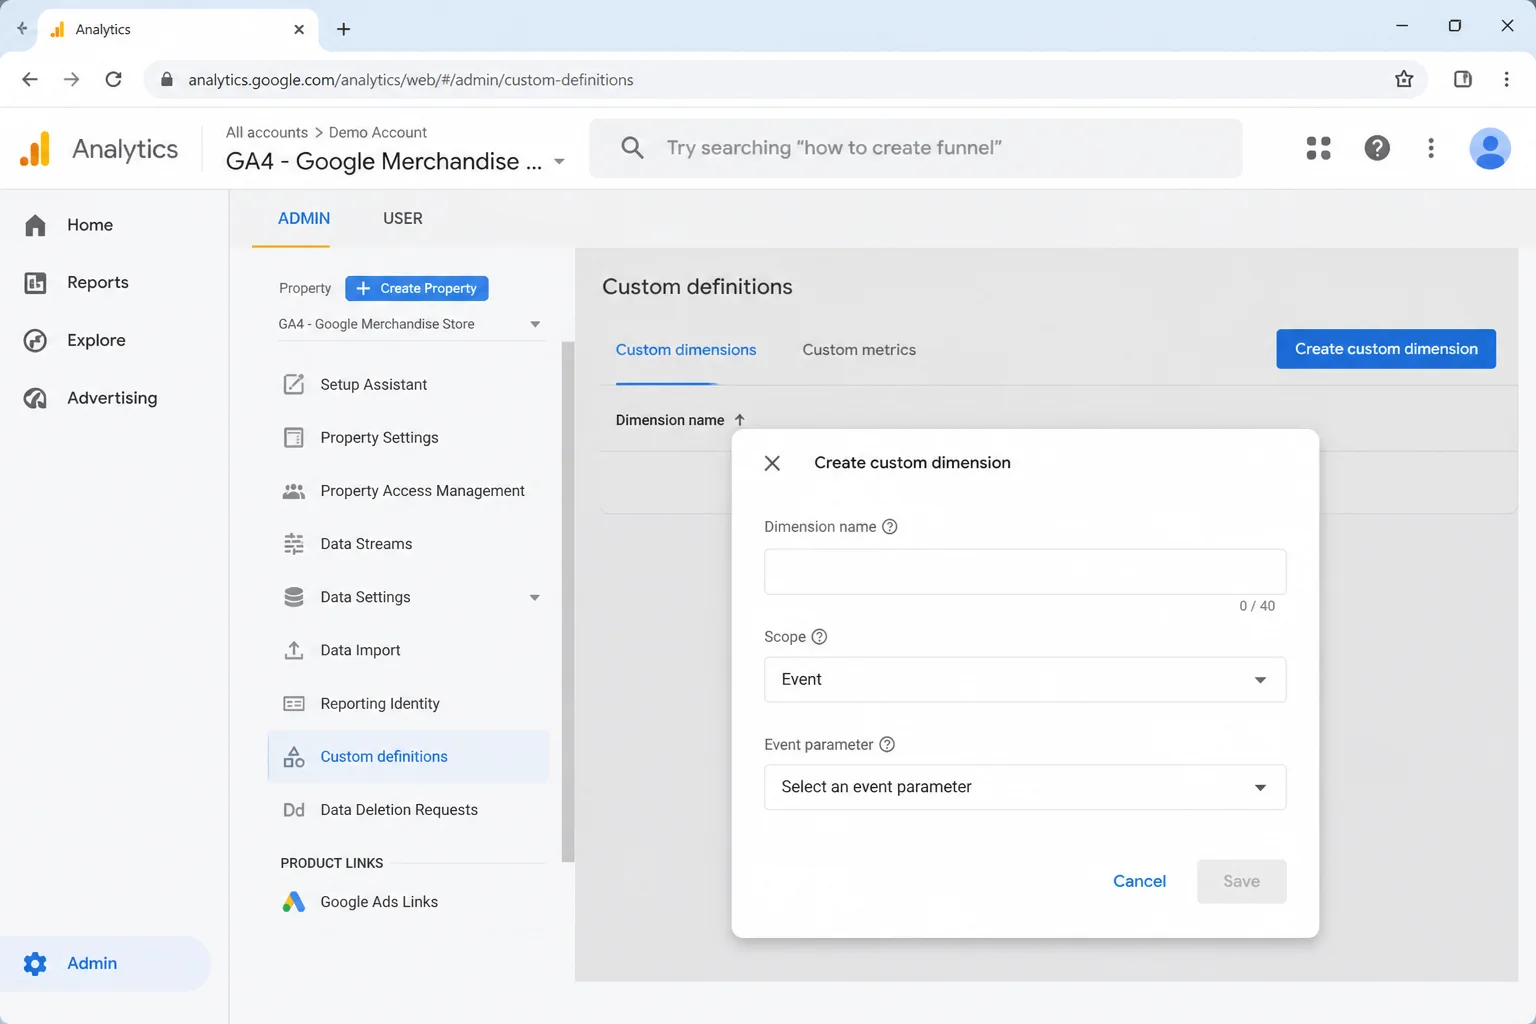This screenshot has height=1024, width=1536.
Task: Open the Advertising icon
Action: point(35,398)
